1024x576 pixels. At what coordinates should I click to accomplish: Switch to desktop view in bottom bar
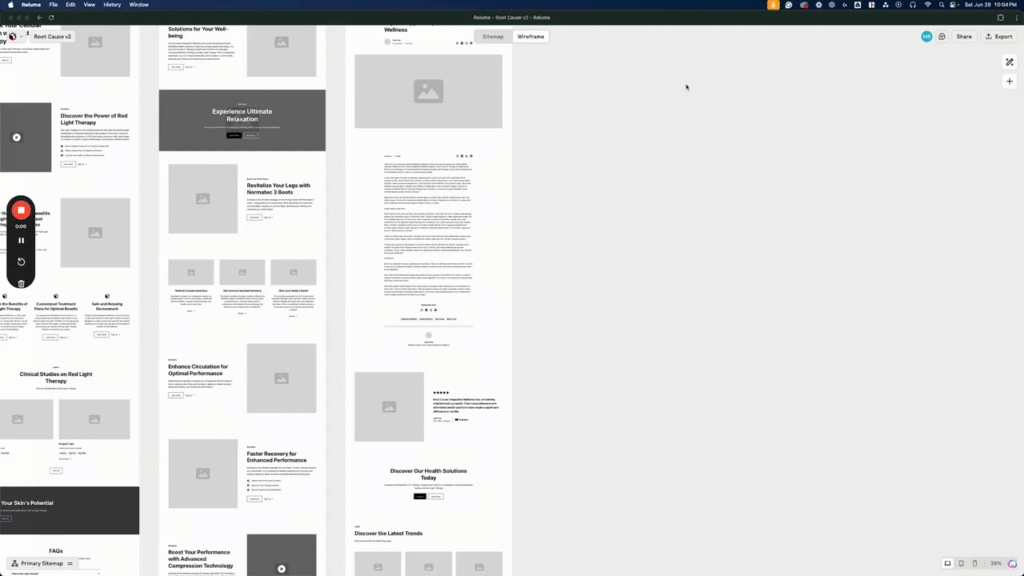point(947,563)
